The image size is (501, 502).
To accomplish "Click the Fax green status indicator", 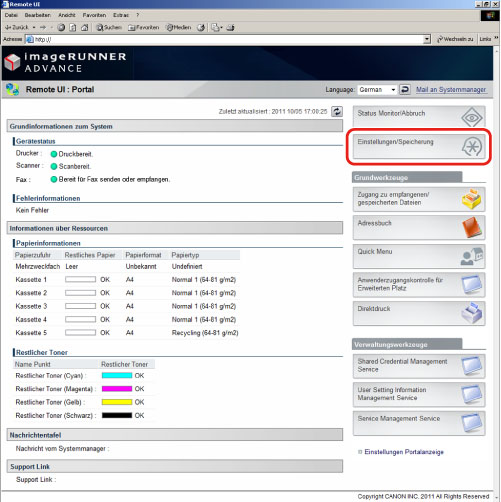I will [54, 179].
